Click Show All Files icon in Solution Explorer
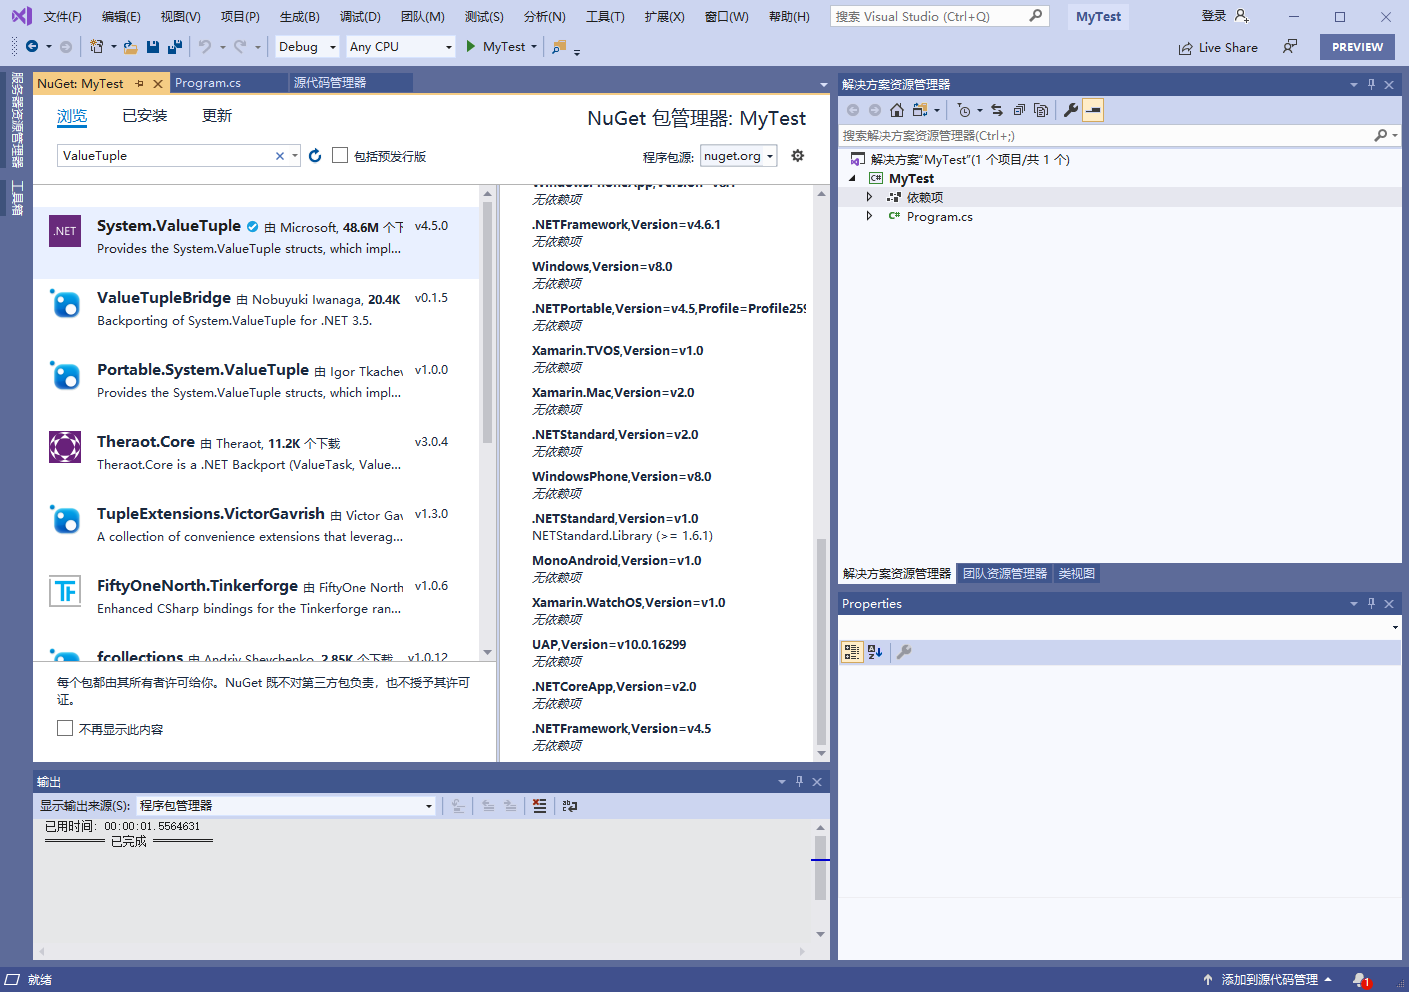The image size is (1409, 992). pos(1041,110)
